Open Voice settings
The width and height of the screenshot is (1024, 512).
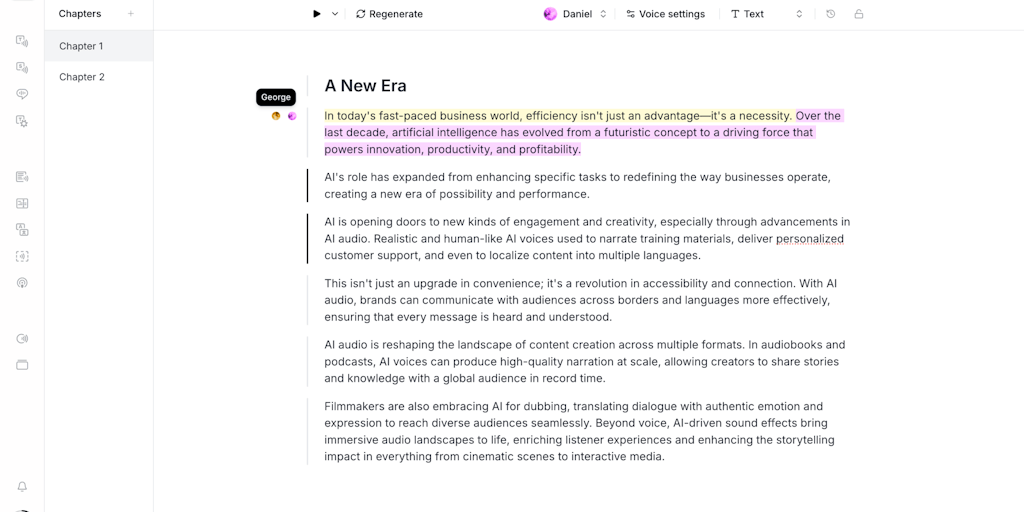(665, 14)
